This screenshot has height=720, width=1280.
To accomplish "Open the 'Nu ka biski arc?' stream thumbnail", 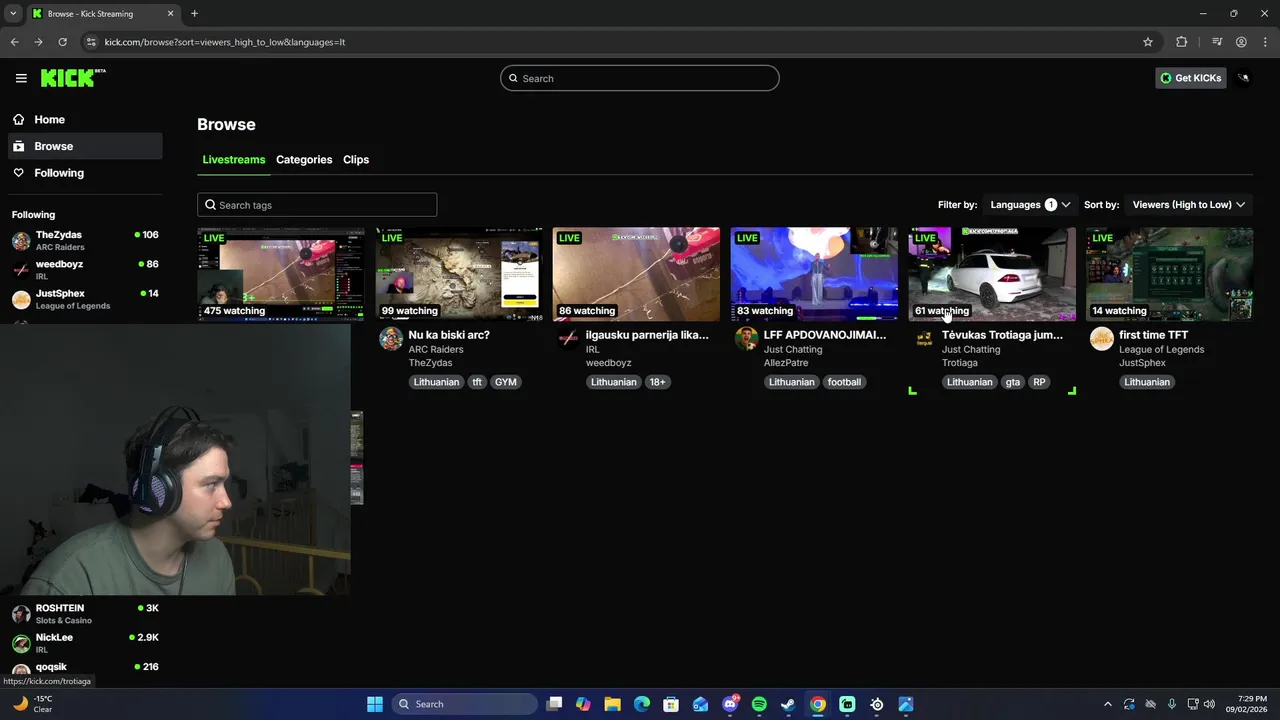I will (459, 274).
